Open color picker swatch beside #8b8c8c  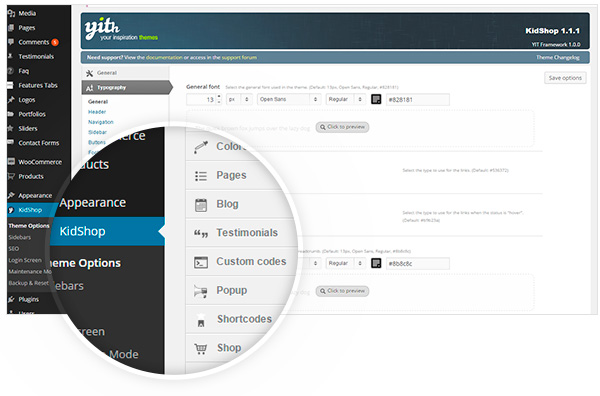[x=376, y=263]
